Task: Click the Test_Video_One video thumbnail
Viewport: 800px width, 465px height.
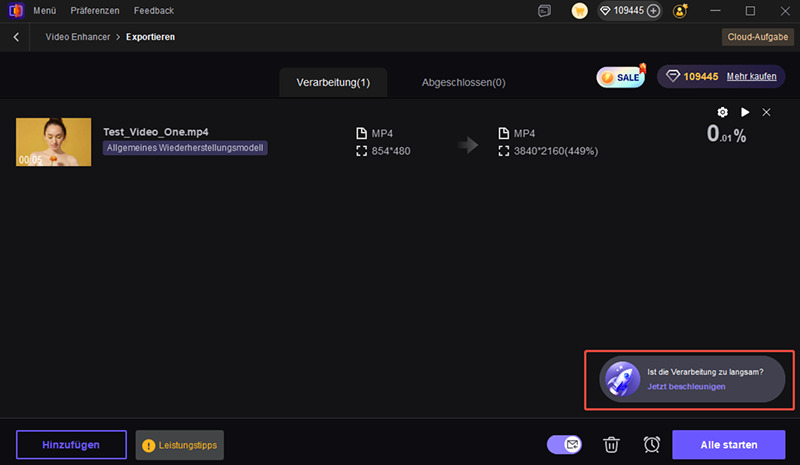Action: [x=47, y=142]
